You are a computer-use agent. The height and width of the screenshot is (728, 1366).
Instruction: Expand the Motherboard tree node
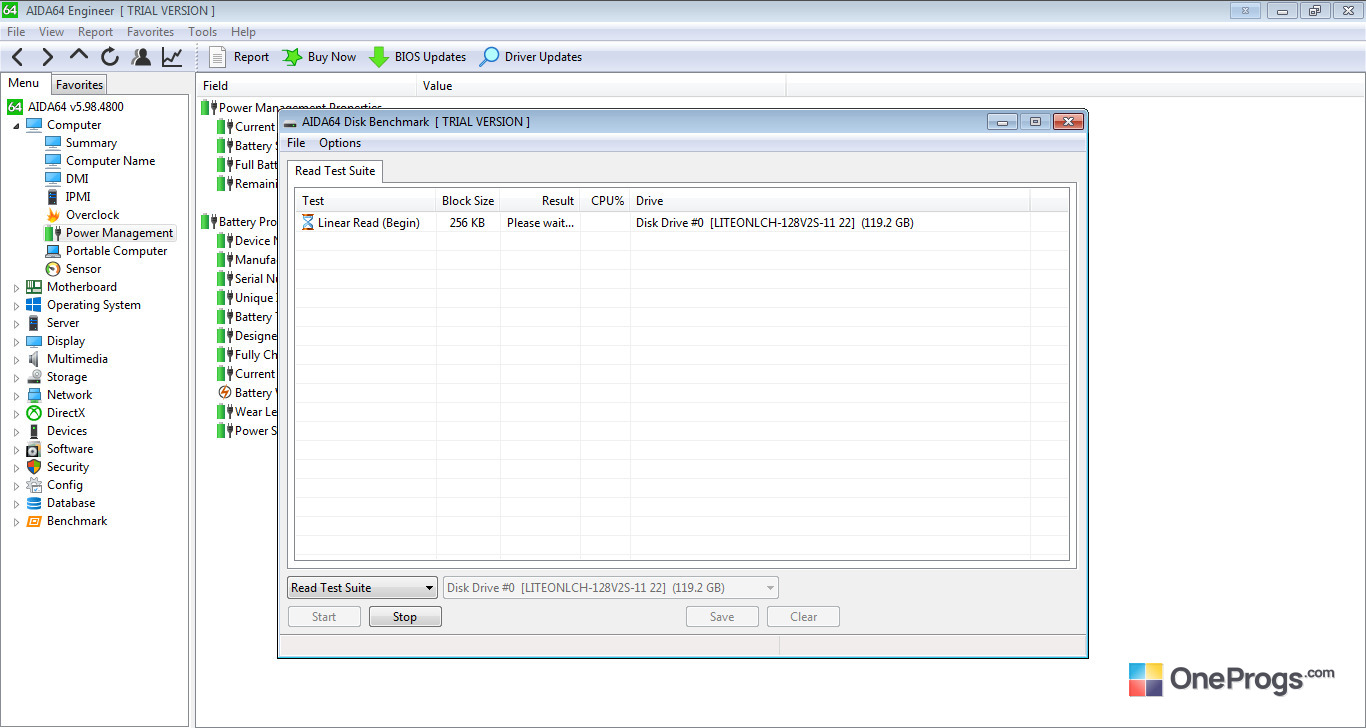(16, 287)
